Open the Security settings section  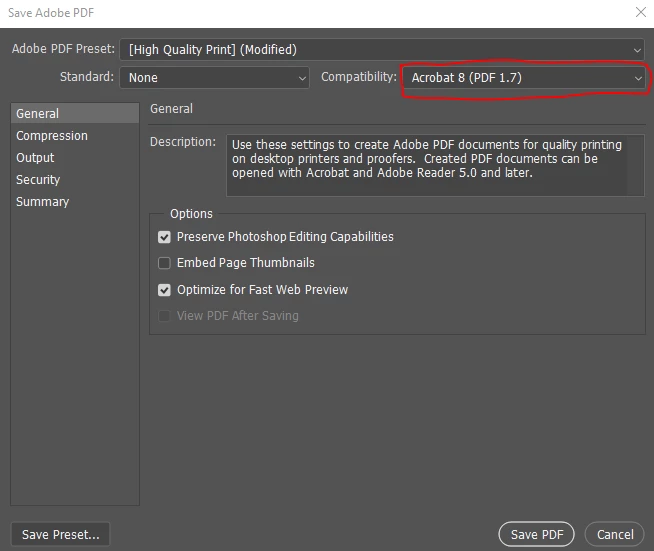pyautogui.click(x=75, y=180)
